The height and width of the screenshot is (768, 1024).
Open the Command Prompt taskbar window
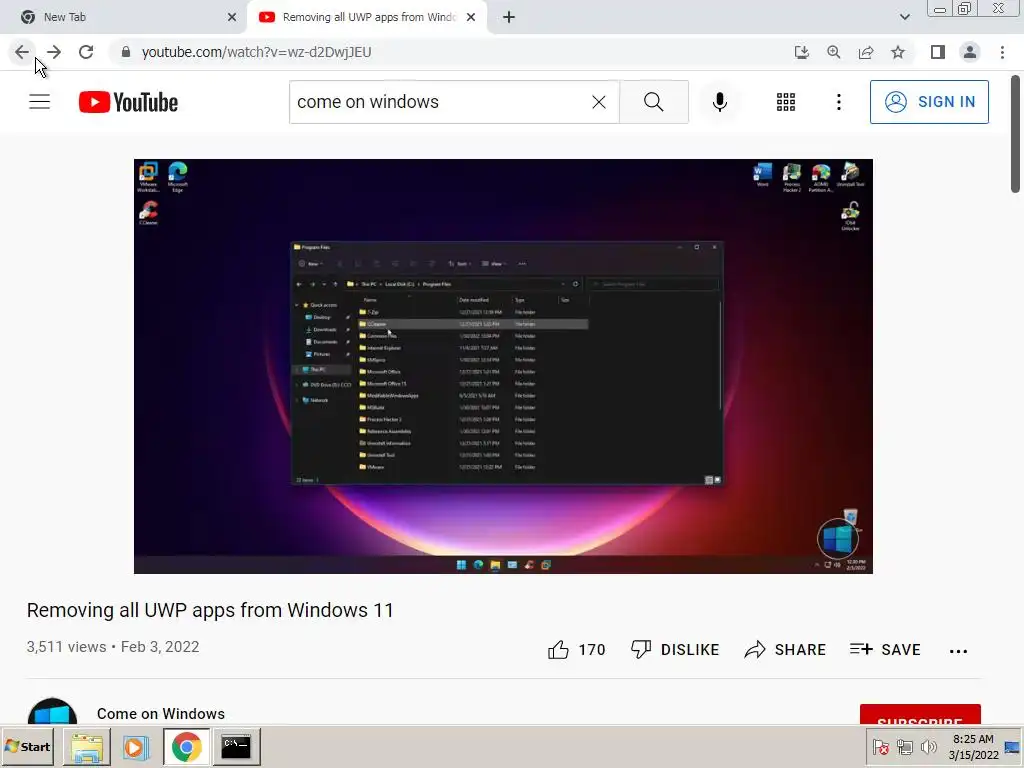(x=236, y=747)
